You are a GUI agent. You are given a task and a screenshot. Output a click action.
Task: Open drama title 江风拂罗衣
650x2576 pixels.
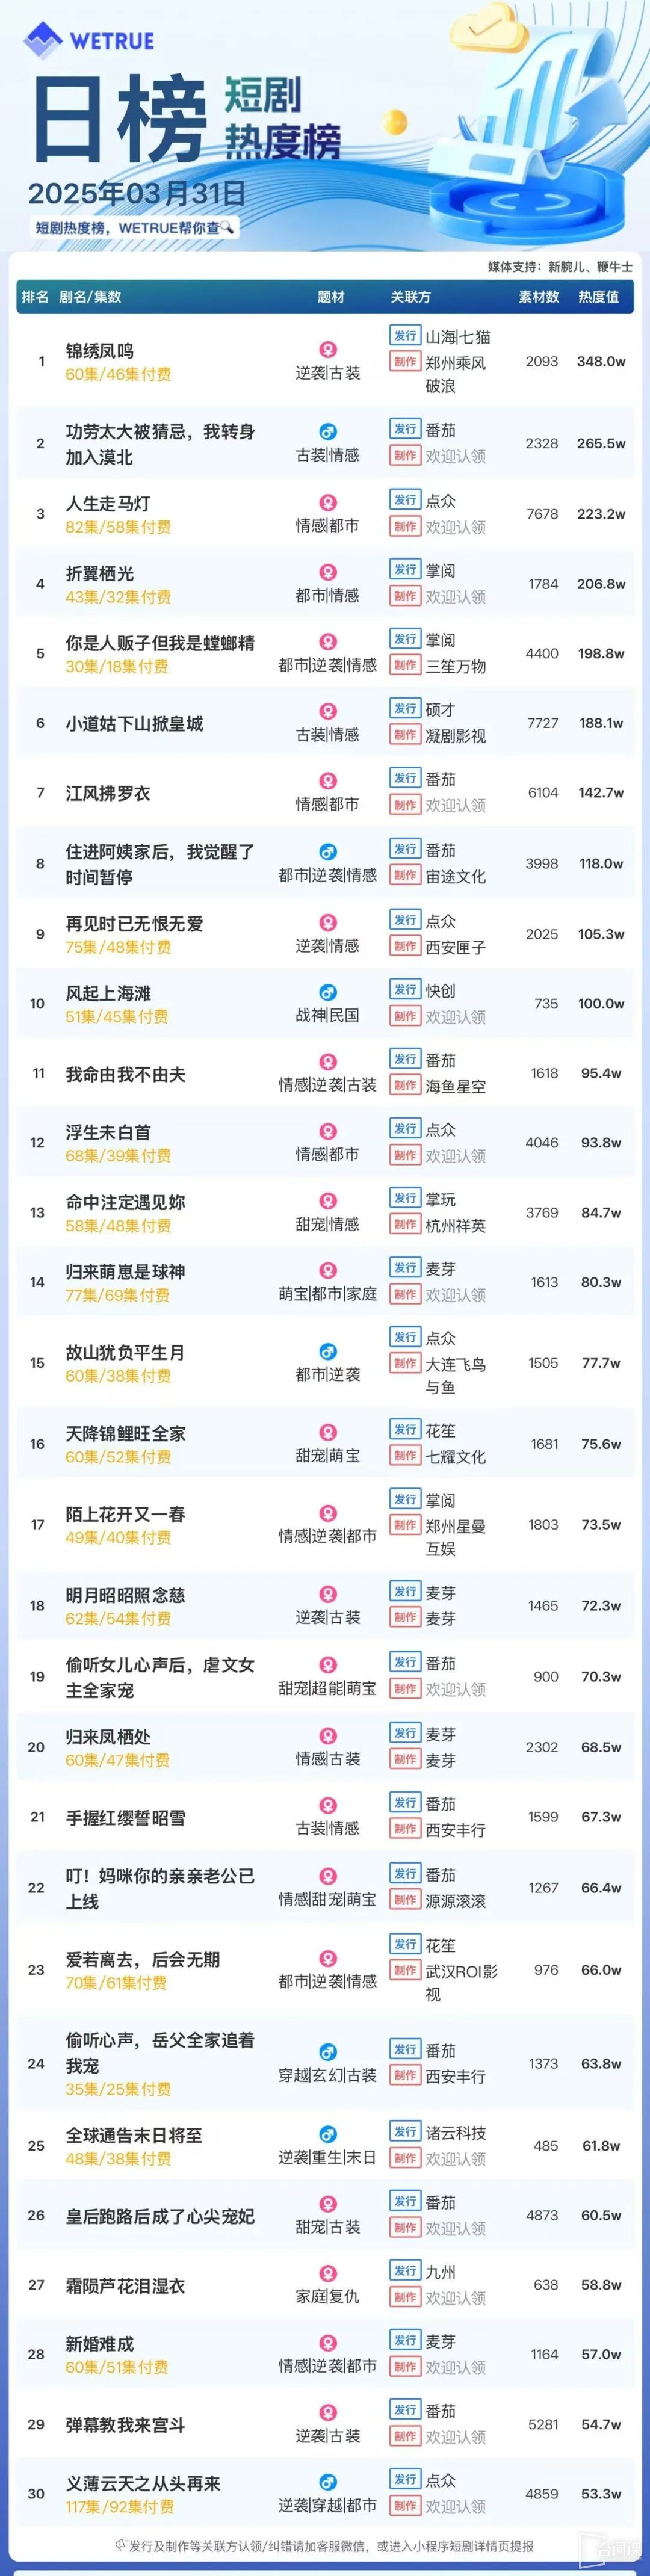pos(108,793)
